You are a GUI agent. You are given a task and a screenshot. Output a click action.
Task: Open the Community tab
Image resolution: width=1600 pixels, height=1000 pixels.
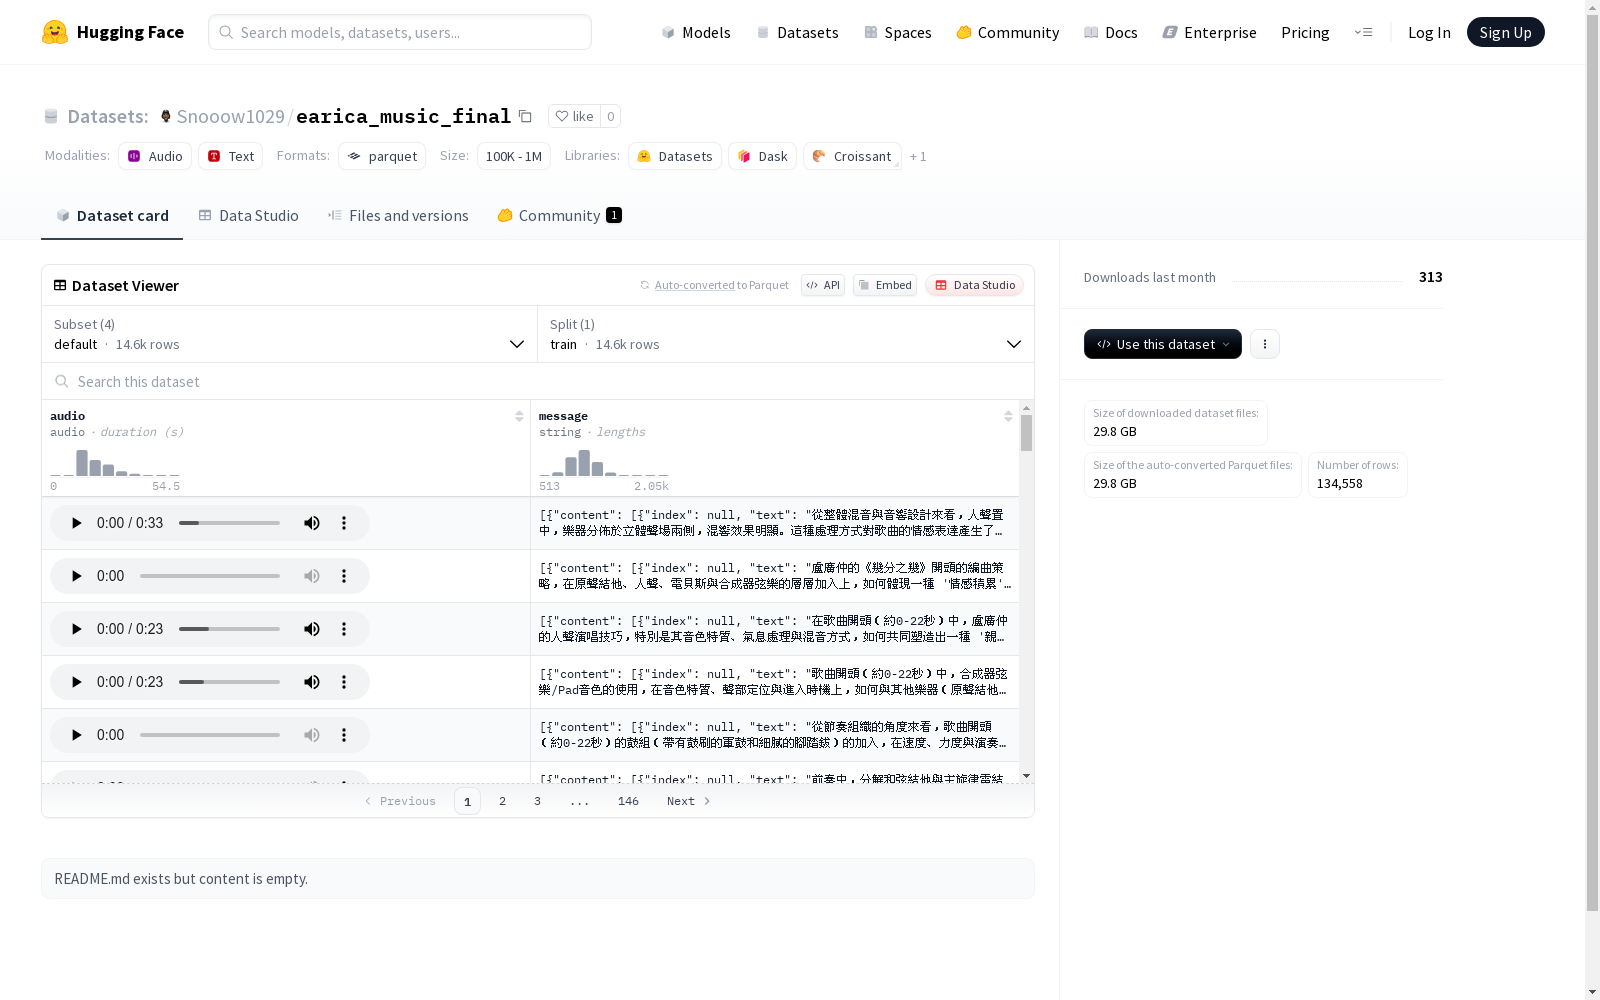pos(559,216)
